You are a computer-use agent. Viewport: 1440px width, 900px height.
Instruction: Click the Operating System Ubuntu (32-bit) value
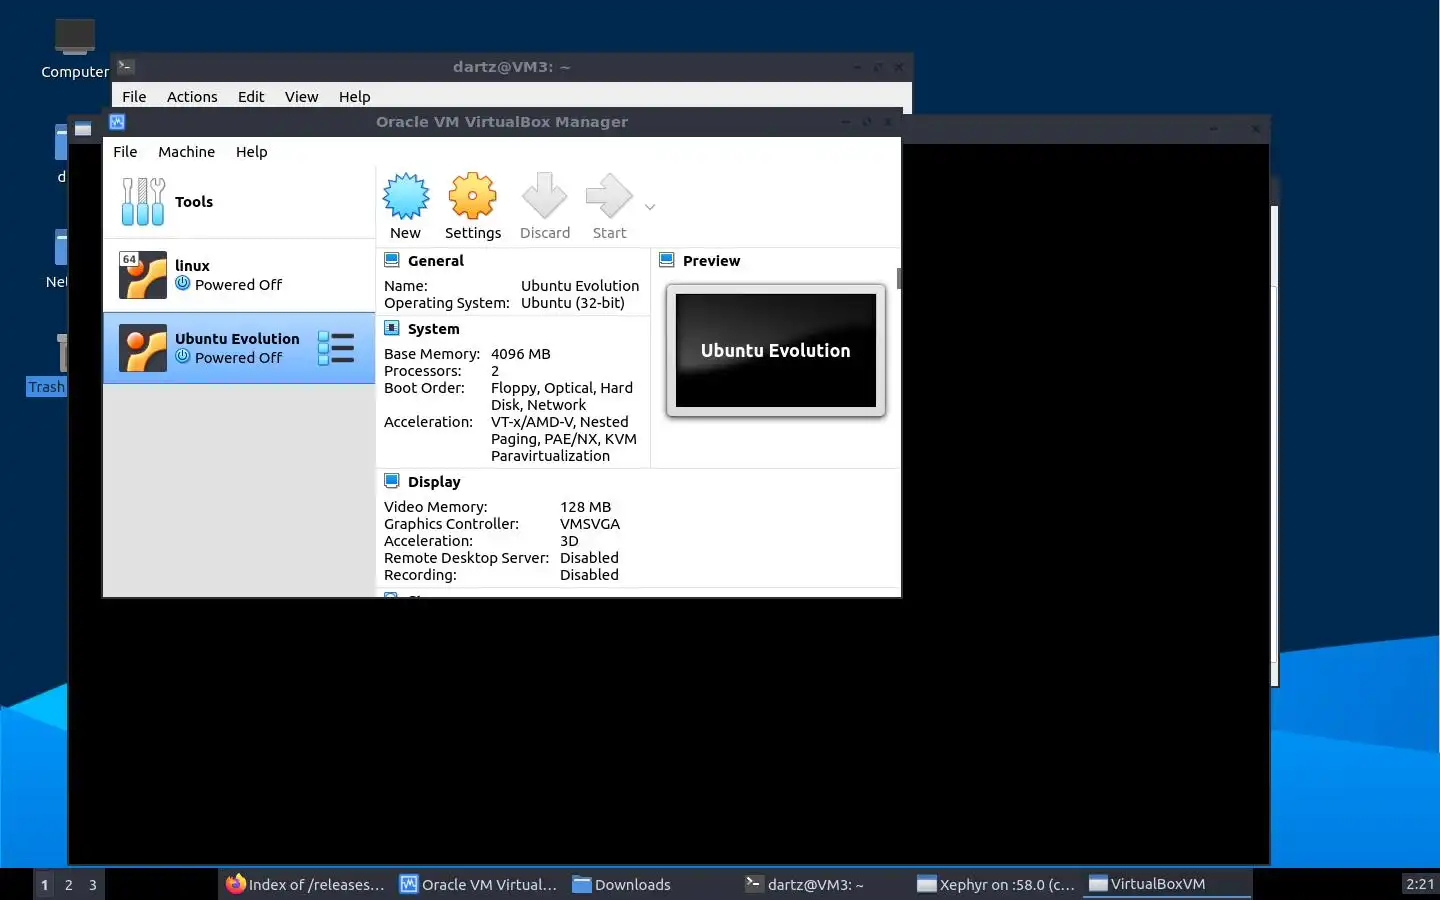click(x=573, y=303)
